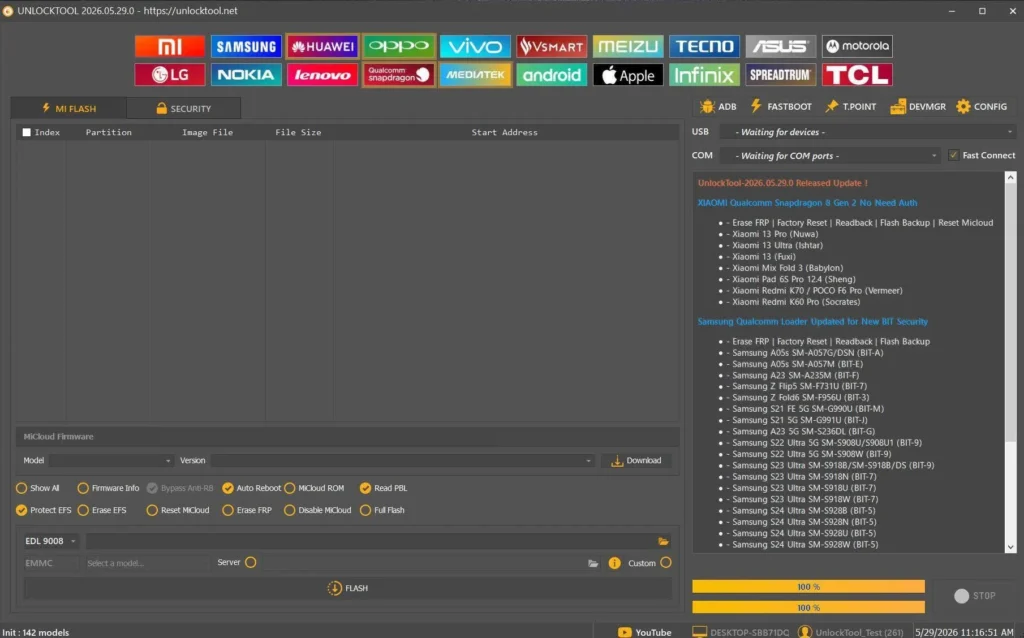This screenshot has width=1024, height=638.
Task: Click the FLASH button
Action: click(348, 588)
